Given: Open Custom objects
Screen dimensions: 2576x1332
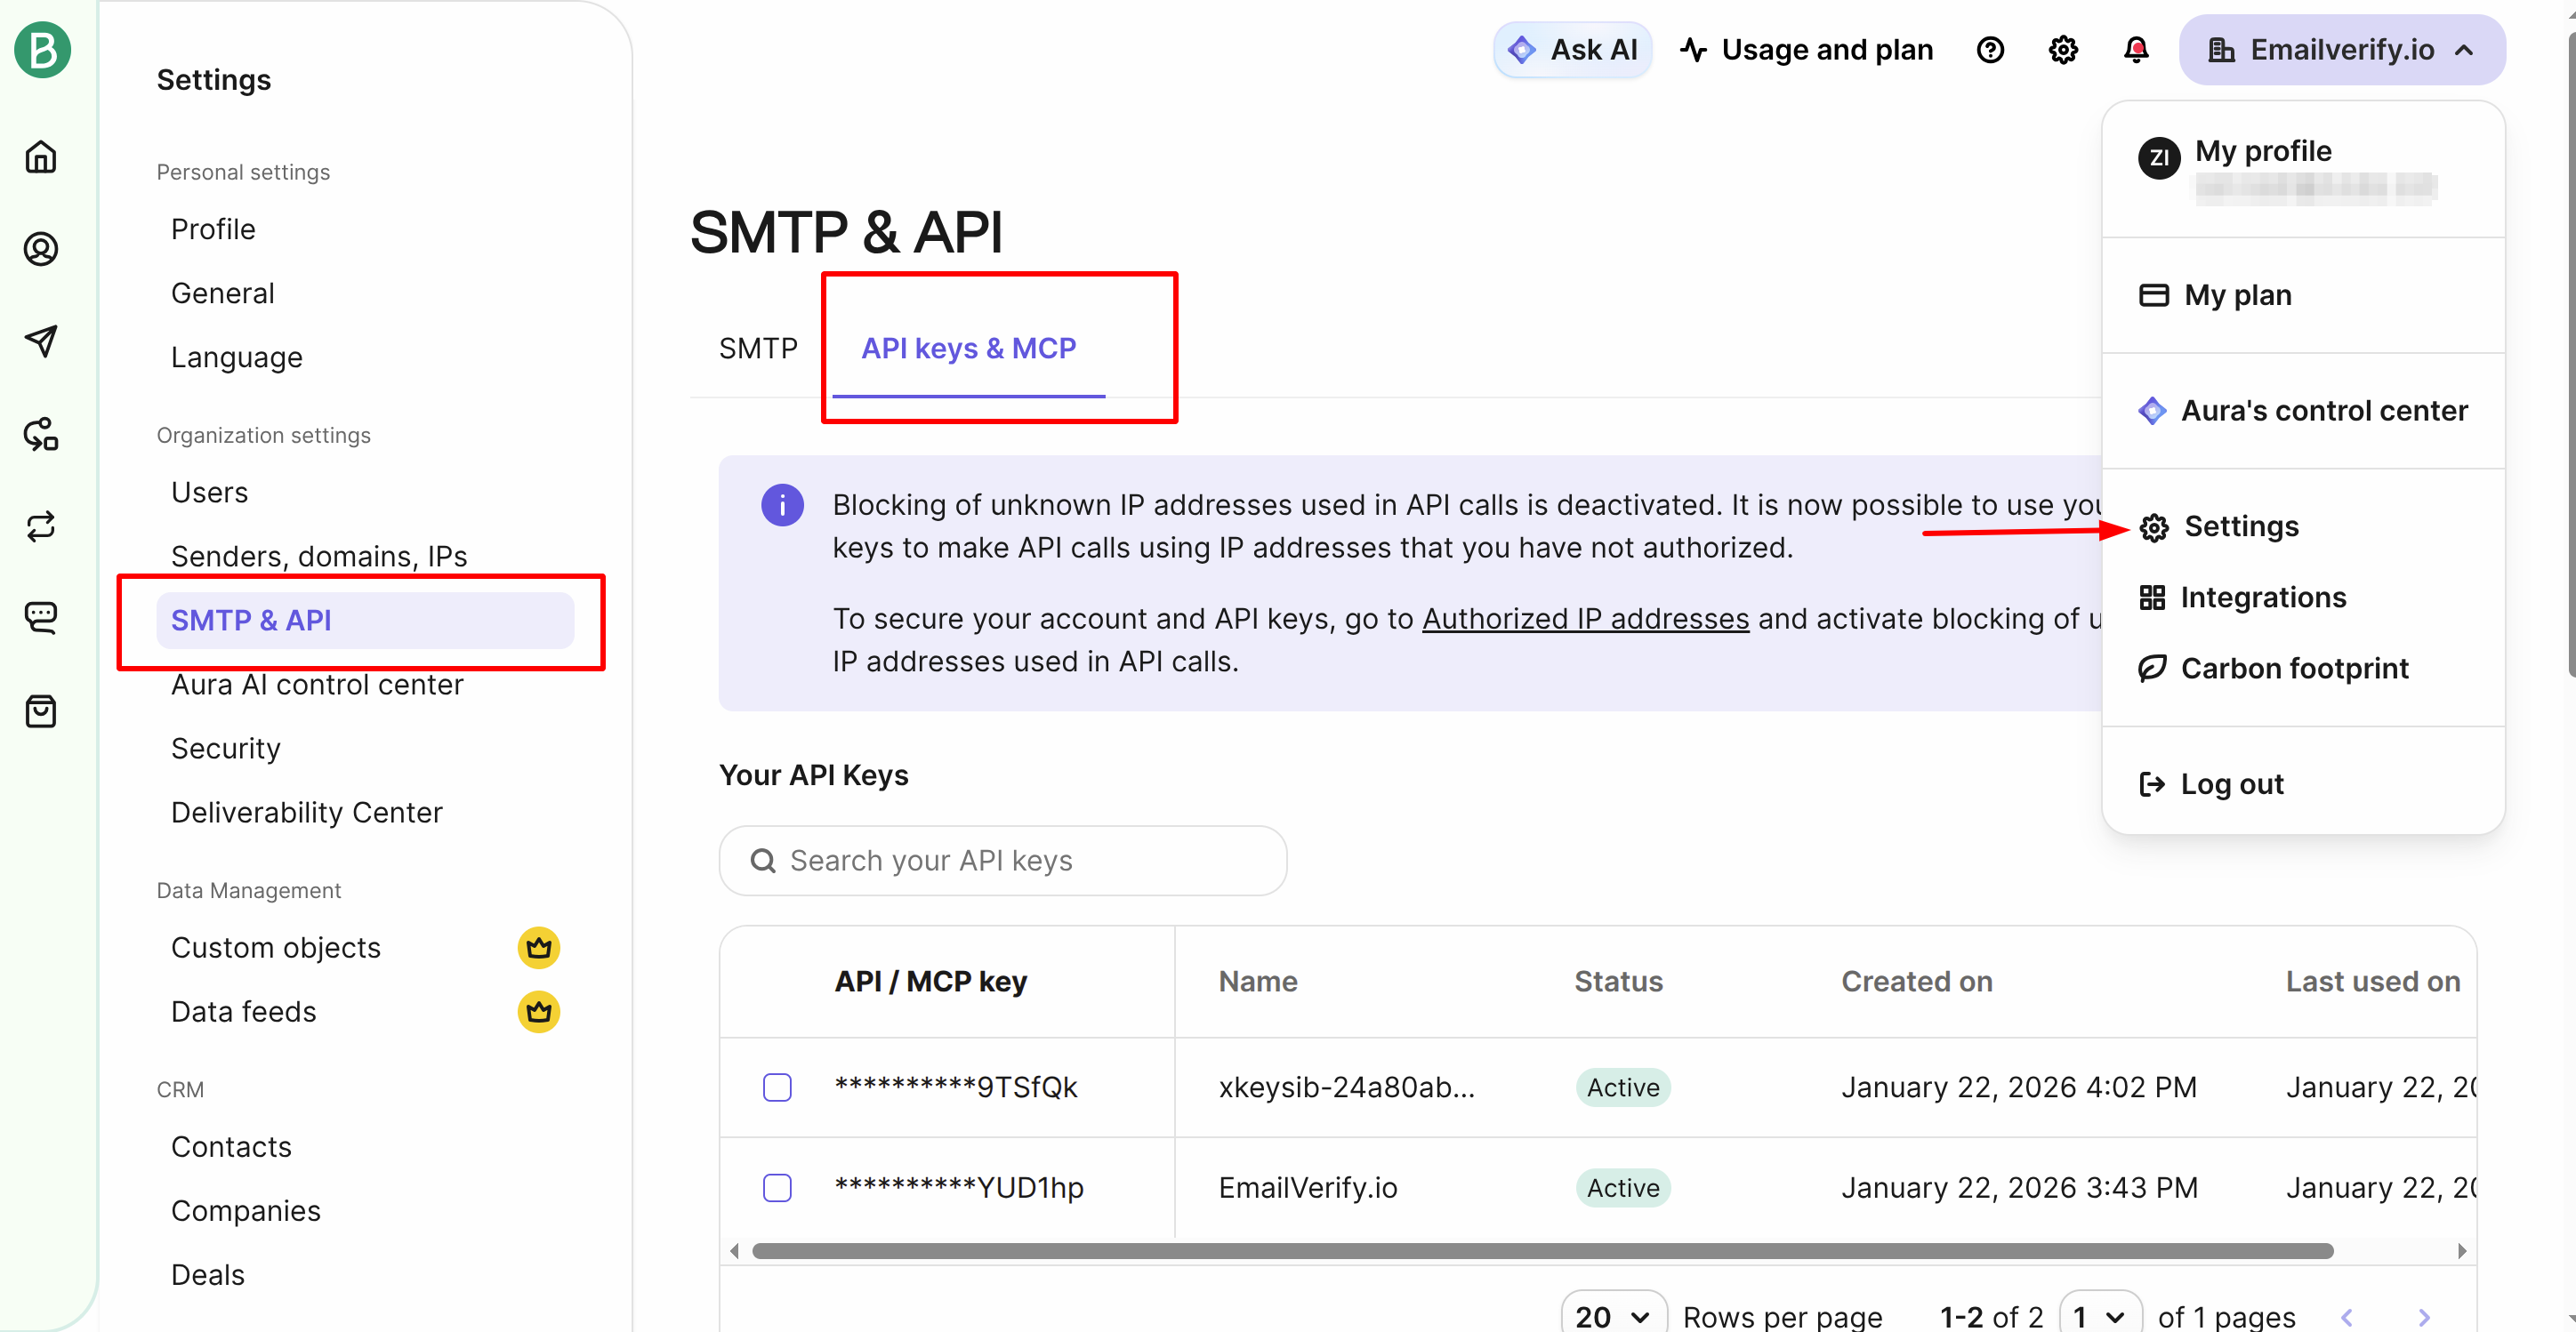Looking at the screenshot, I should tap(275, 947).
